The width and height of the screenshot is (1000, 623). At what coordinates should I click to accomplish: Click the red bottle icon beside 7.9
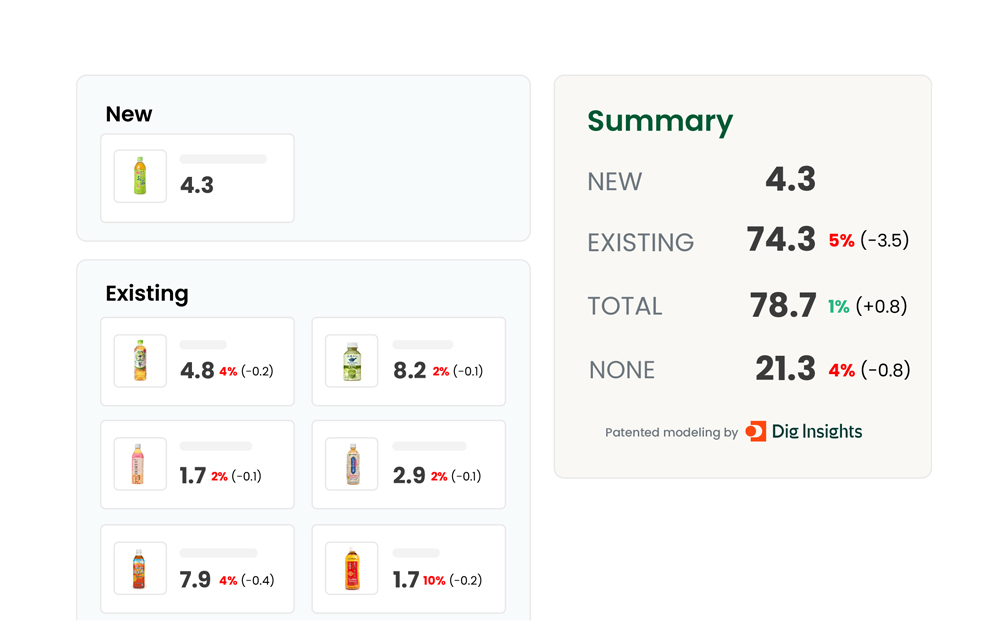pos(140,569)
